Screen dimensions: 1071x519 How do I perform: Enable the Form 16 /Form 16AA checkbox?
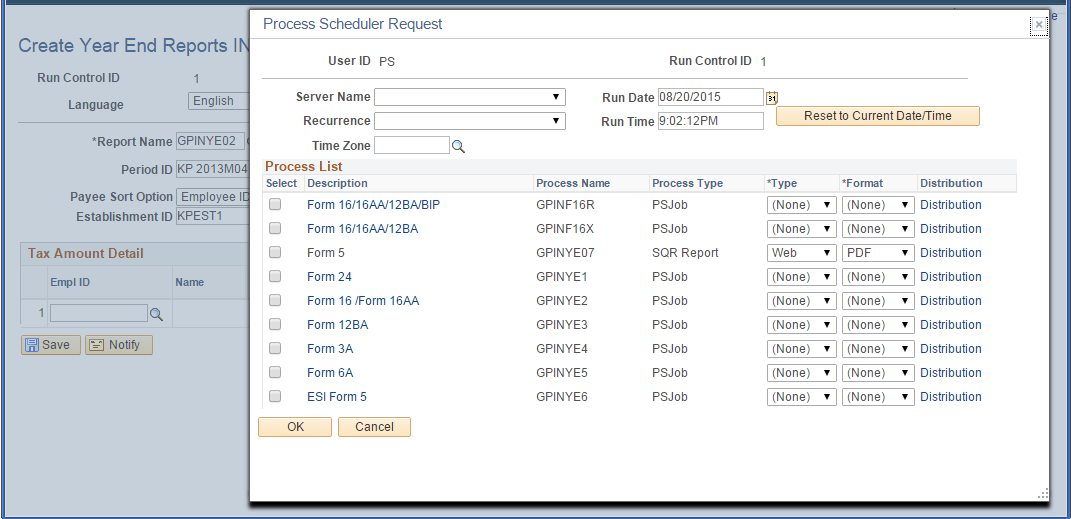[x=275, y=300]
